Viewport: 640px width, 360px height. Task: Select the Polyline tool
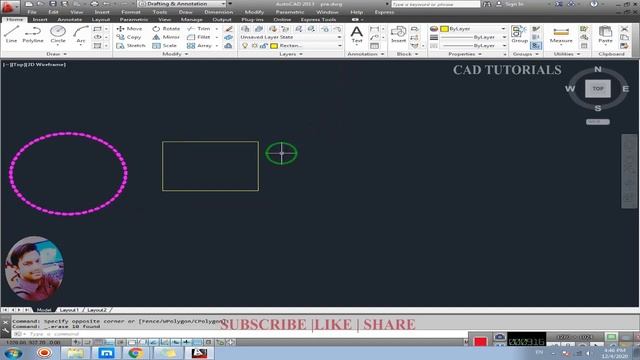[33, 34]
